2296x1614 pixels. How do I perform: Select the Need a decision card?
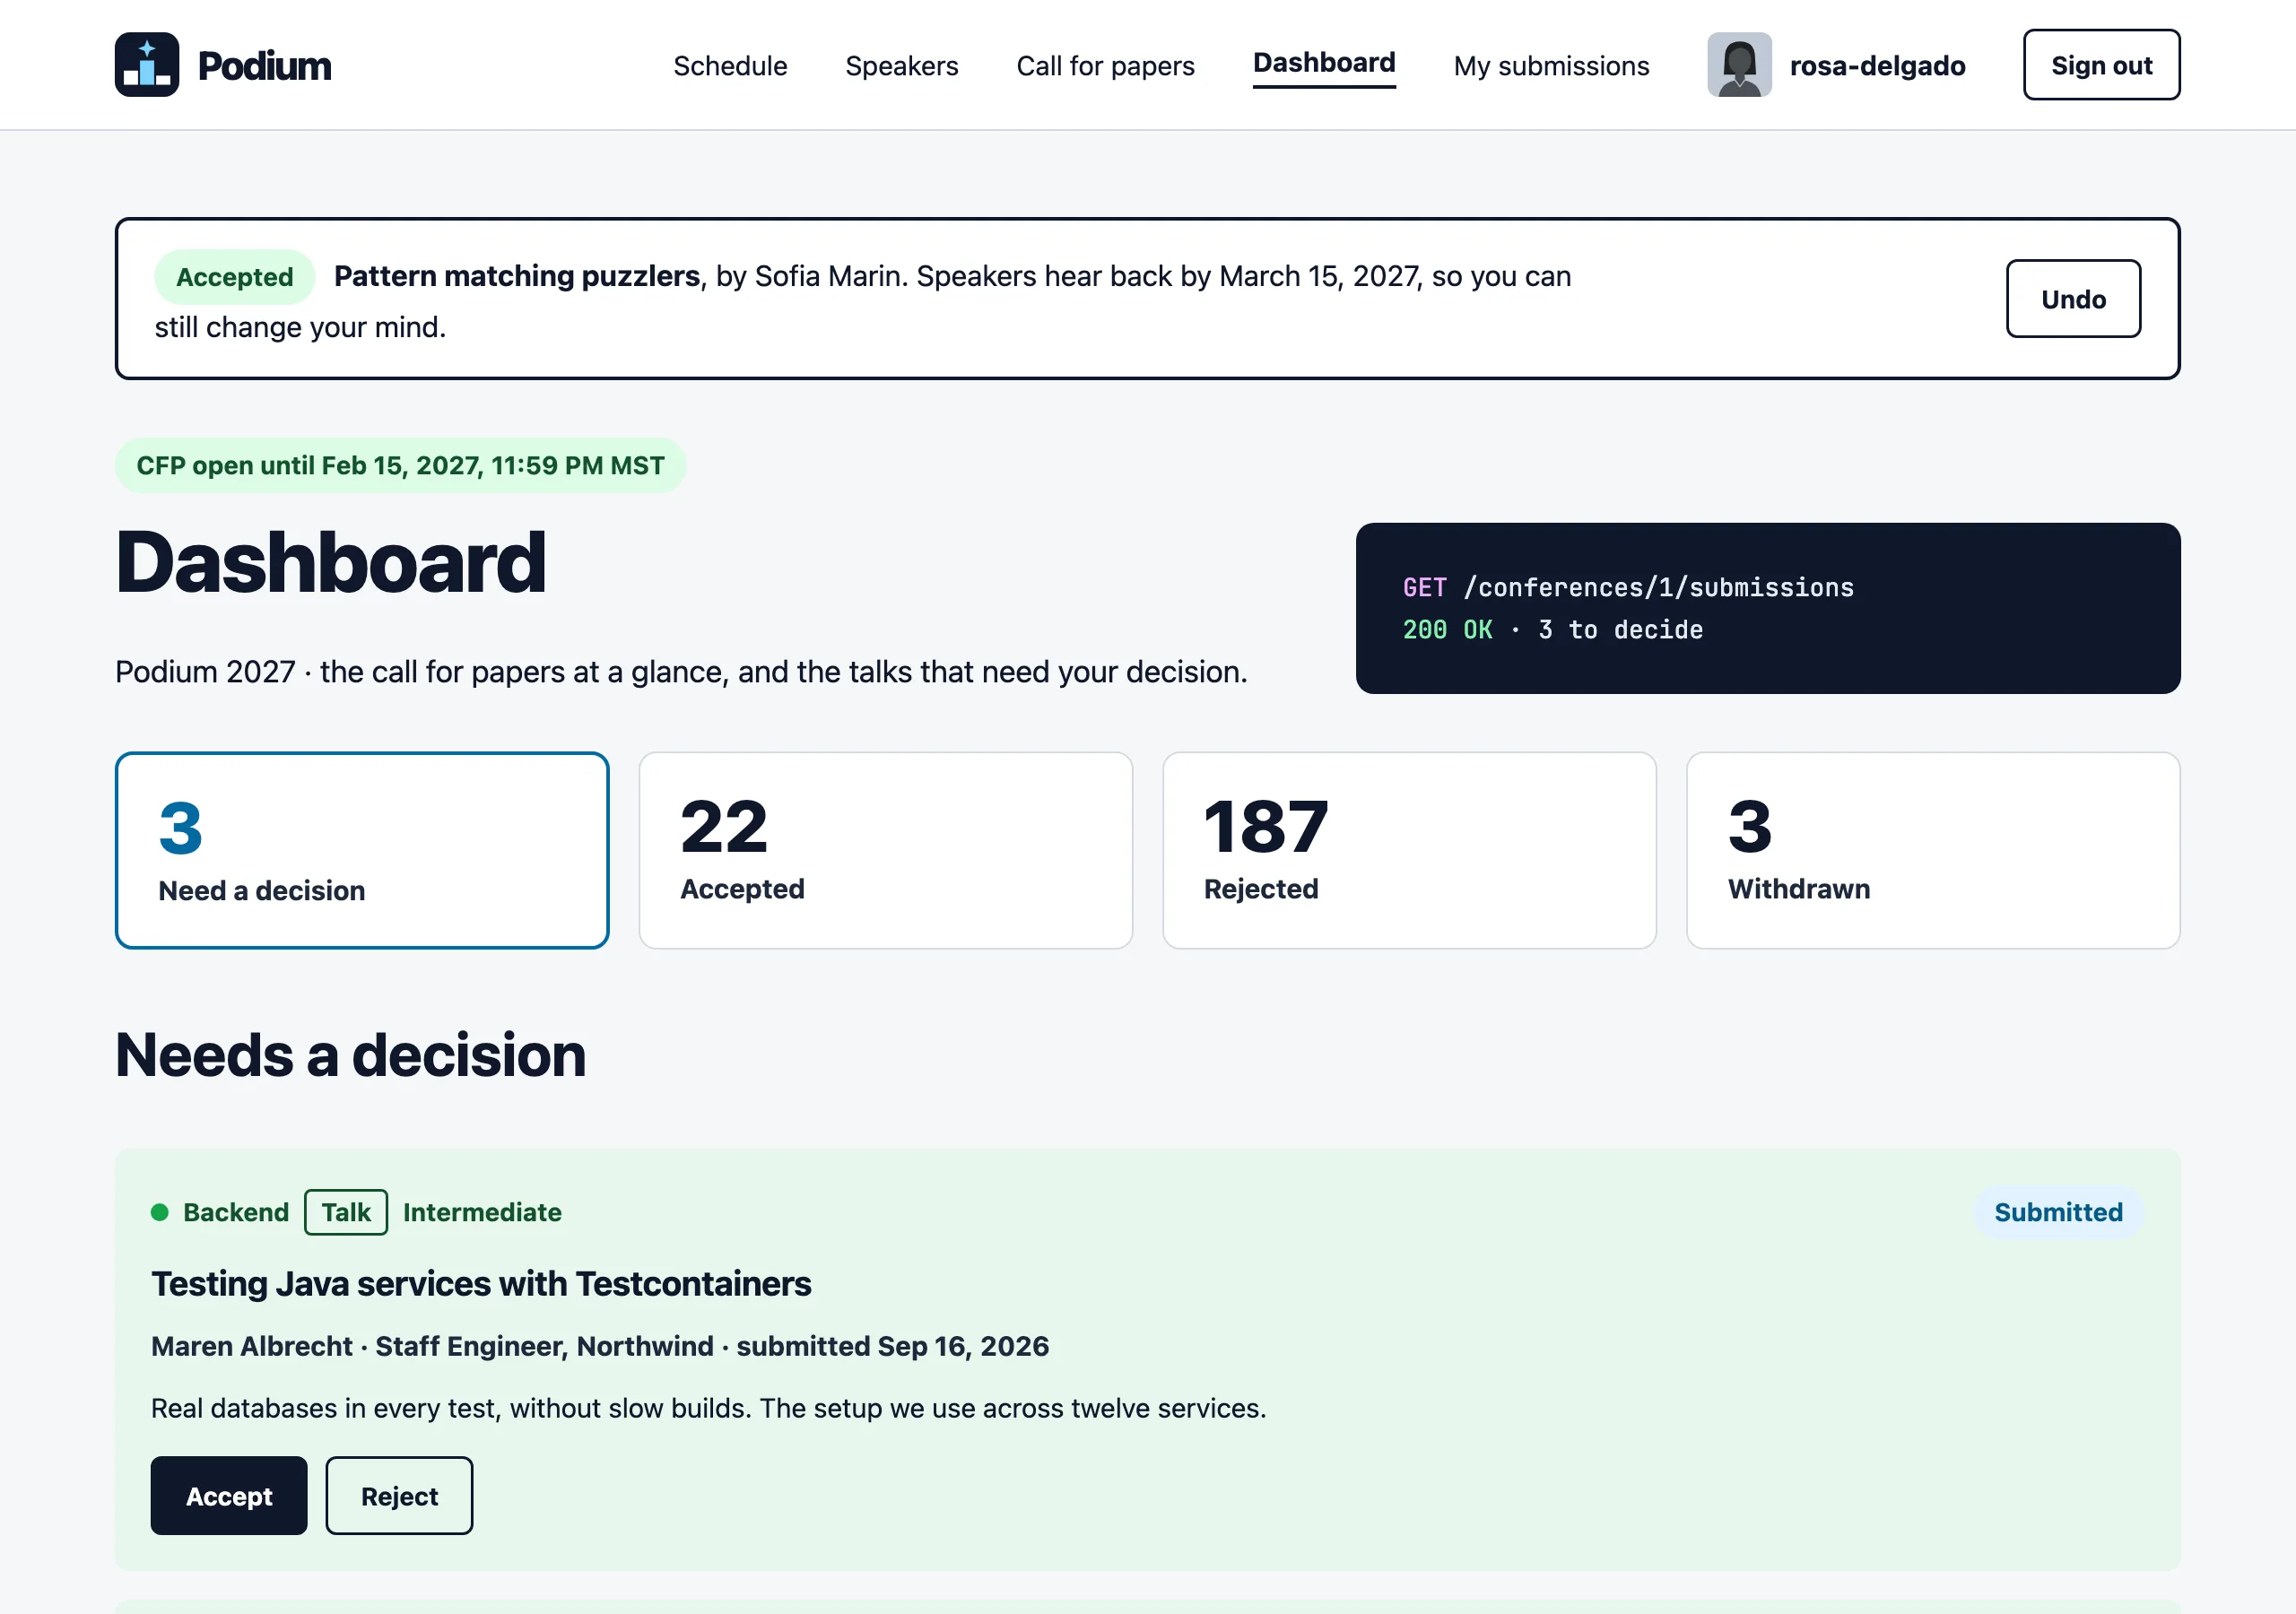tap(362, 850)
